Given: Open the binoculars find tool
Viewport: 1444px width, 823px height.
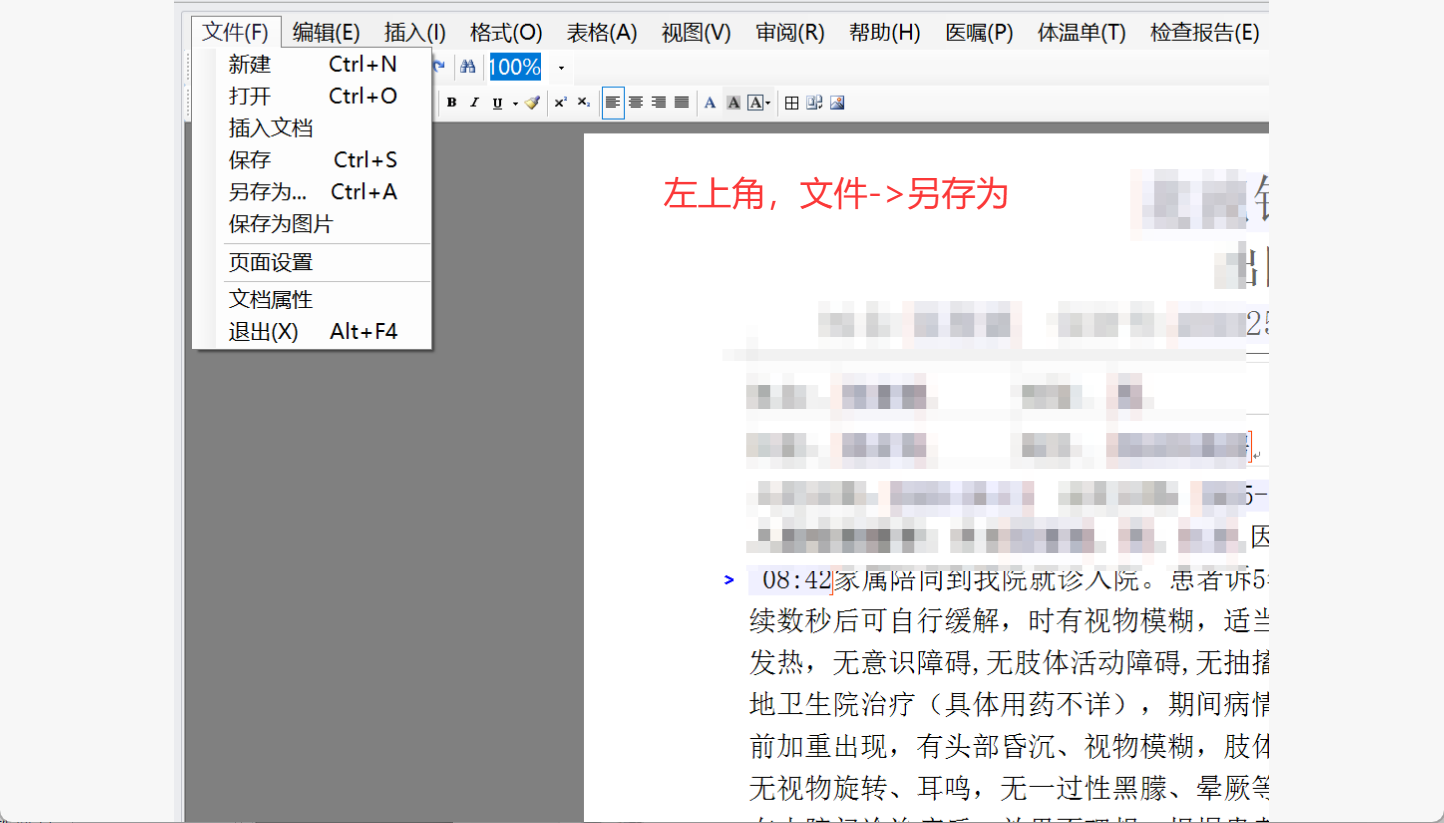Looking at the screenshot, I should [467, 68].
